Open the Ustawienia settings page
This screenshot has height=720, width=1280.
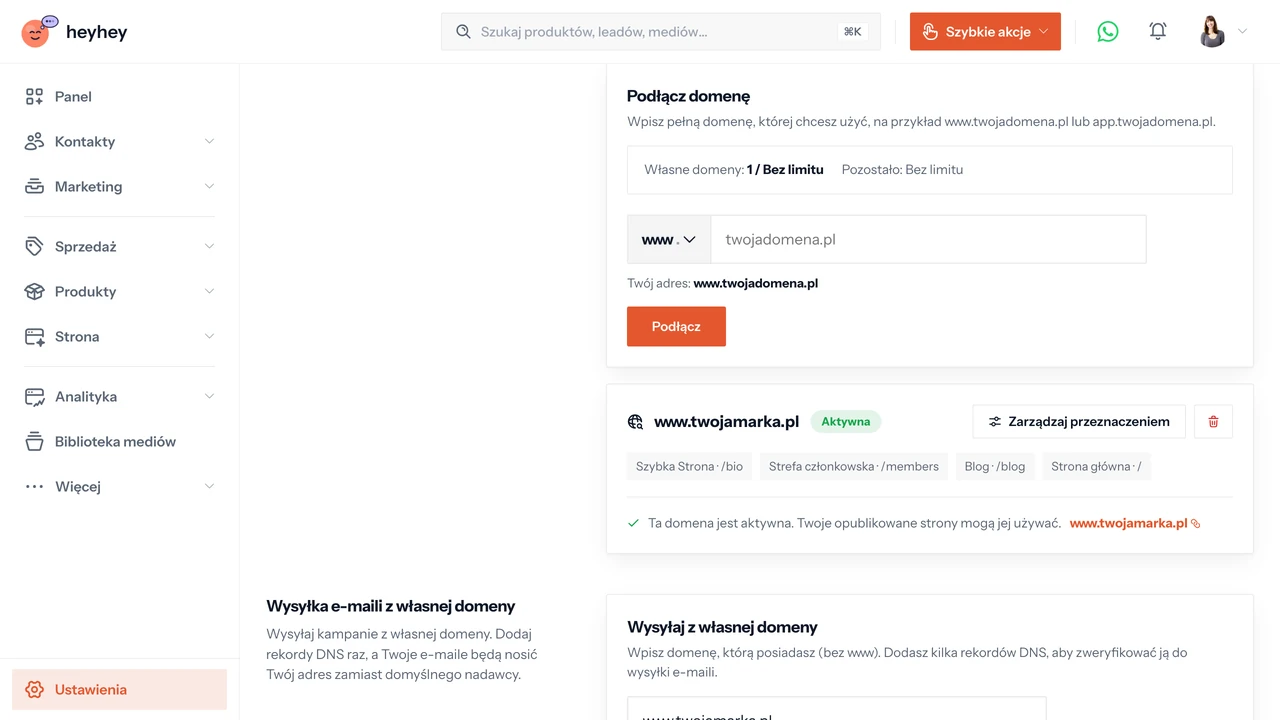[120, 690]
